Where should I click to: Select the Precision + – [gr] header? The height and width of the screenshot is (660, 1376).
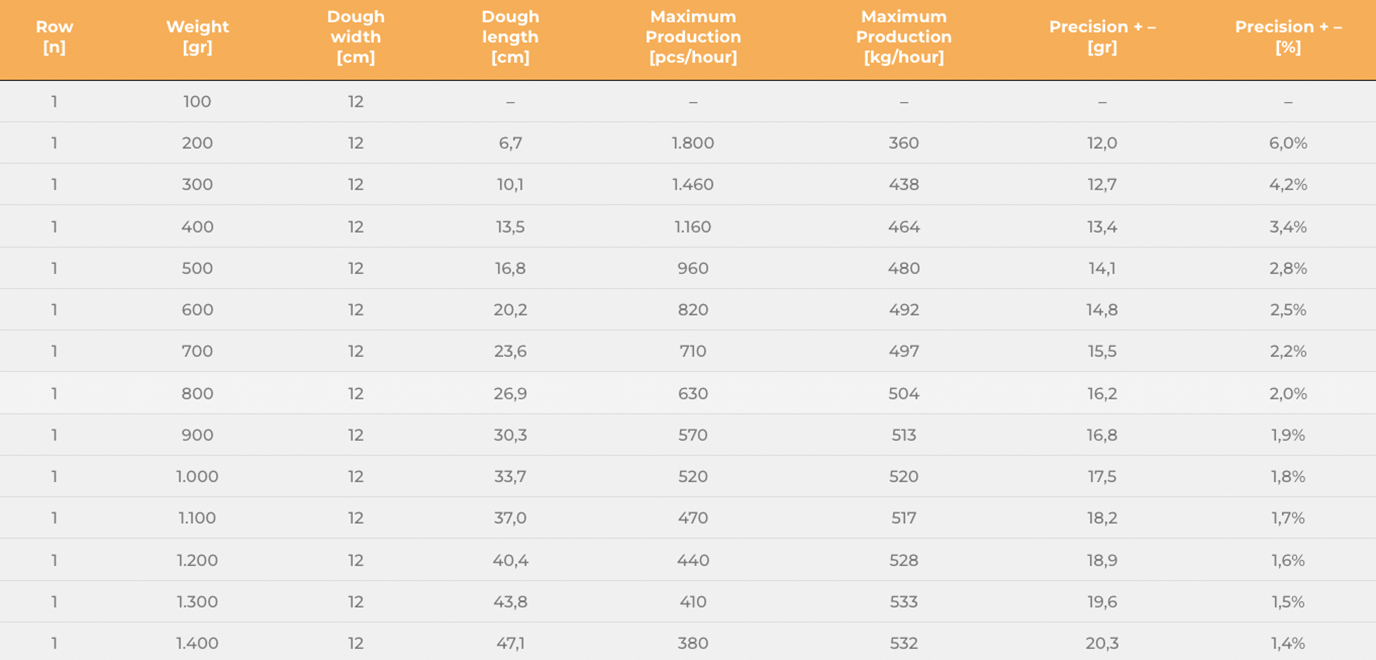1102,37
